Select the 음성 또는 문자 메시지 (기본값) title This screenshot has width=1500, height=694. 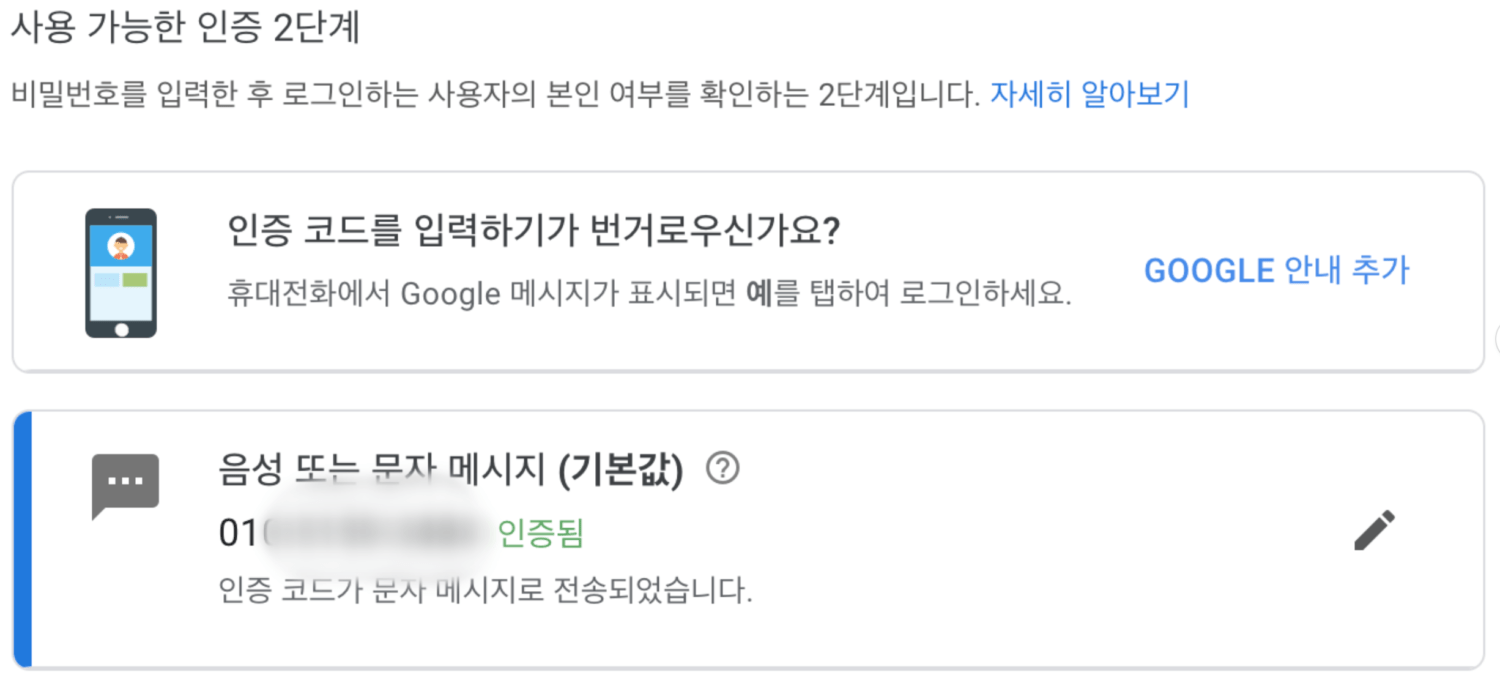[450, 469]
